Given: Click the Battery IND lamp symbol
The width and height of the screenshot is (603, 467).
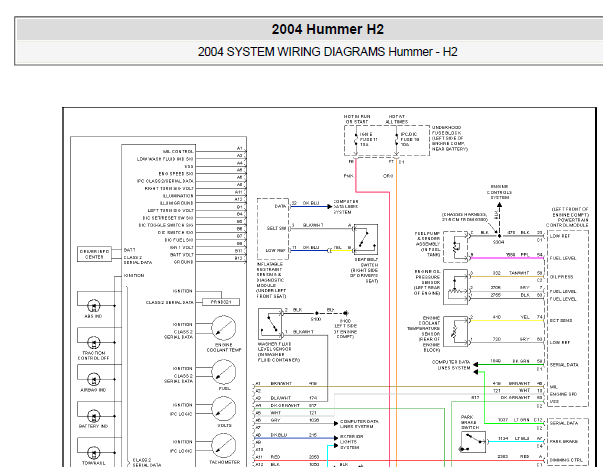Looking at the screenshot, I should 93,416.
